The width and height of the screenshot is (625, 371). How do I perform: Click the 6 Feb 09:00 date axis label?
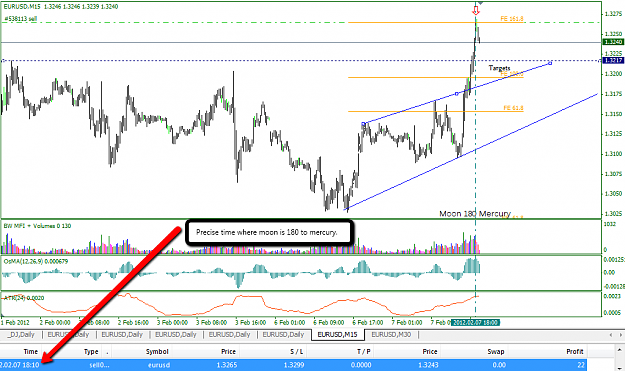click(328, 322)
